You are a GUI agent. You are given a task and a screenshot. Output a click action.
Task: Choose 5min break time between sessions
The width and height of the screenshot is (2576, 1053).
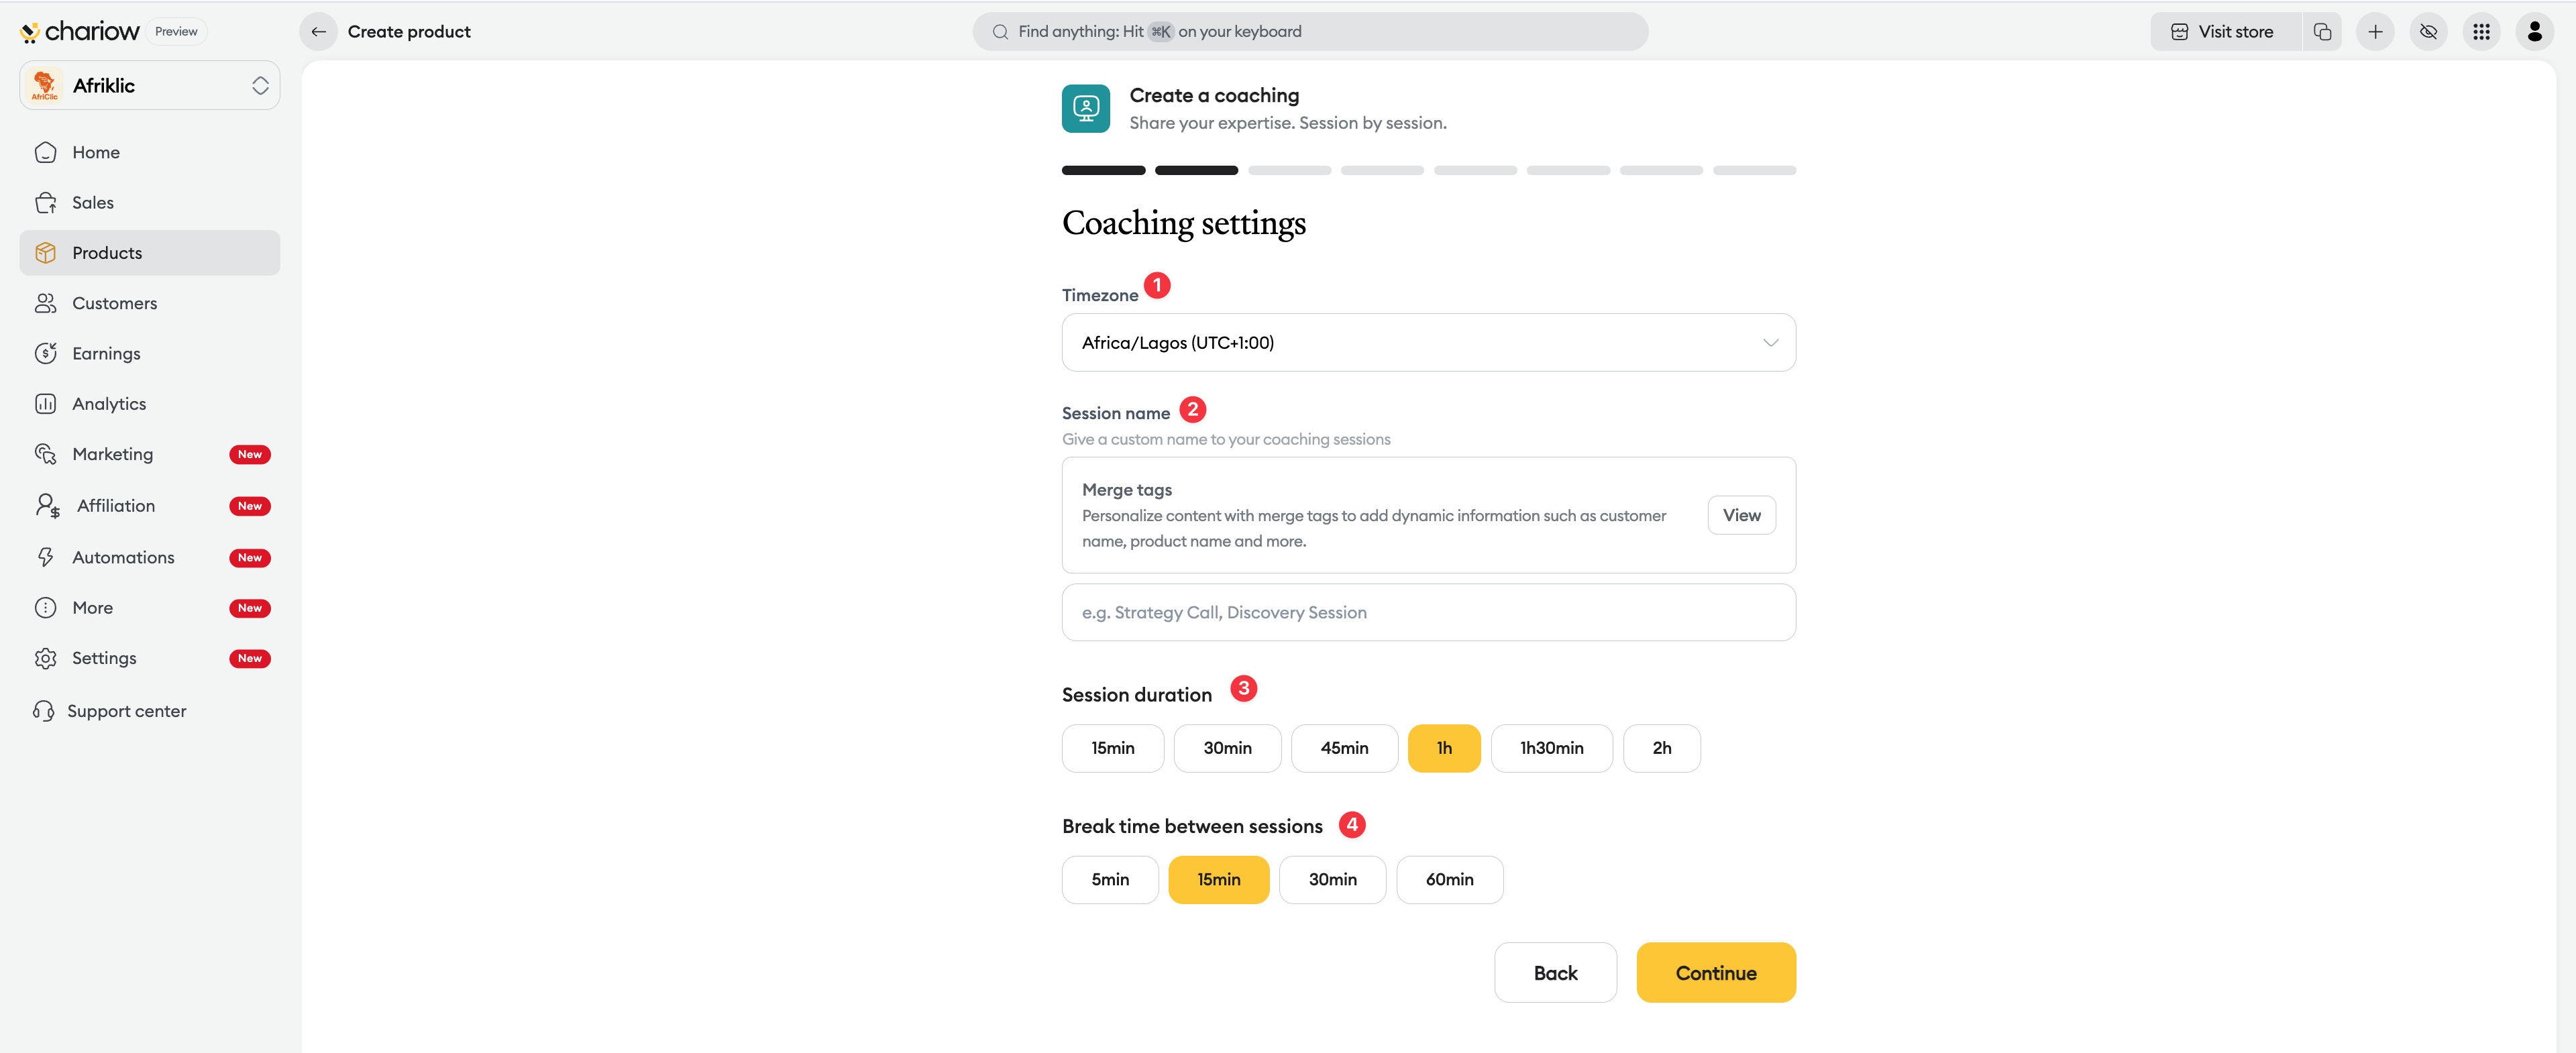click(1110, 880)
